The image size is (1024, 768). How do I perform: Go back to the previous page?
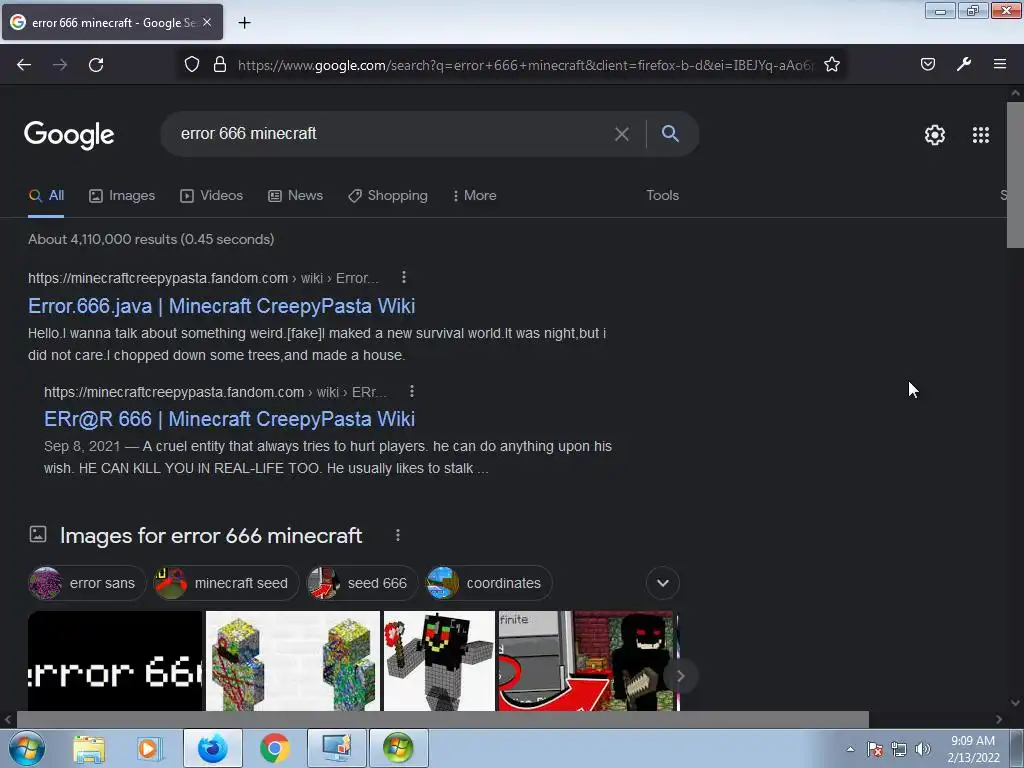click(24, 65)
